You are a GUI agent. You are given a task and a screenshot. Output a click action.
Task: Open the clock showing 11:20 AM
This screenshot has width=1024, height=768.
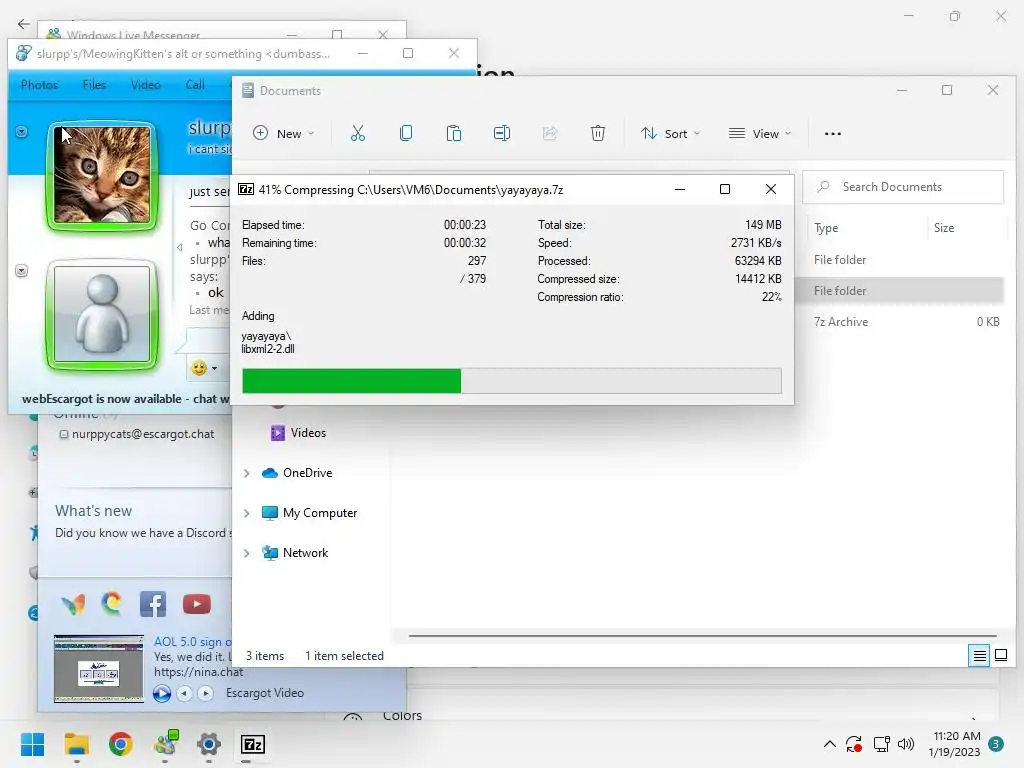[x=955, y=744]
